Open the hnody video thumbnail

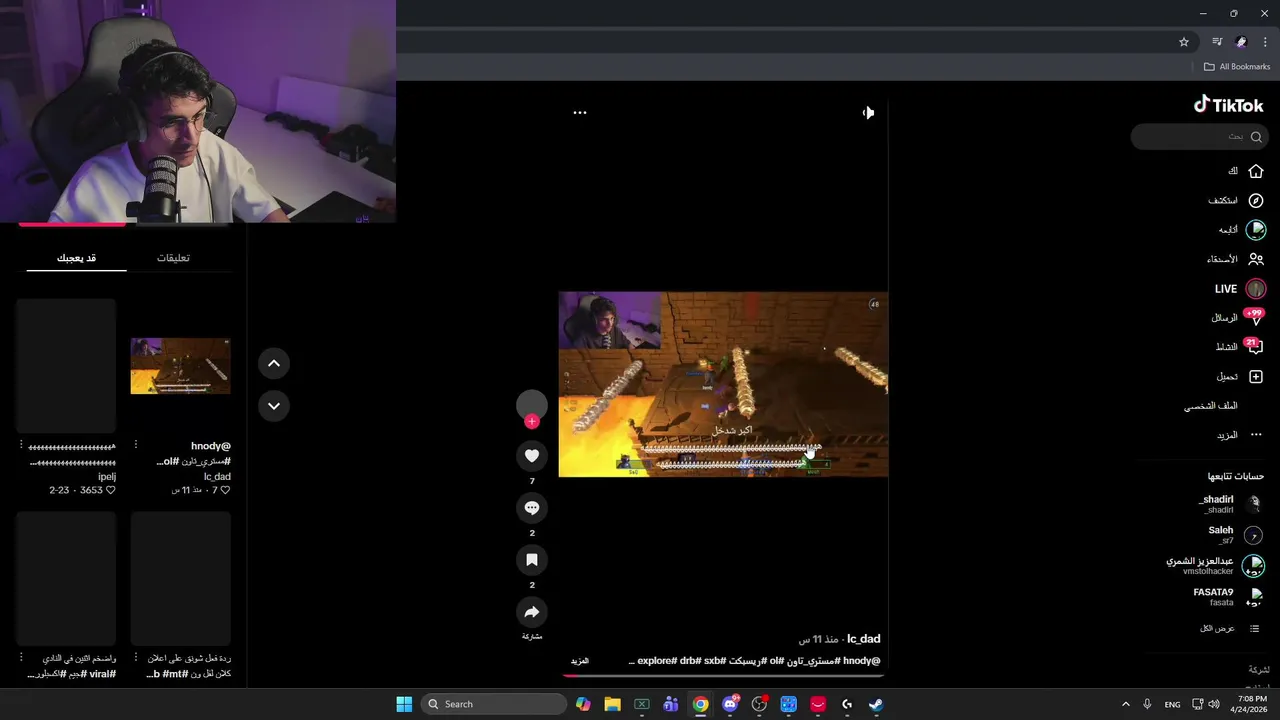(181, 366)
